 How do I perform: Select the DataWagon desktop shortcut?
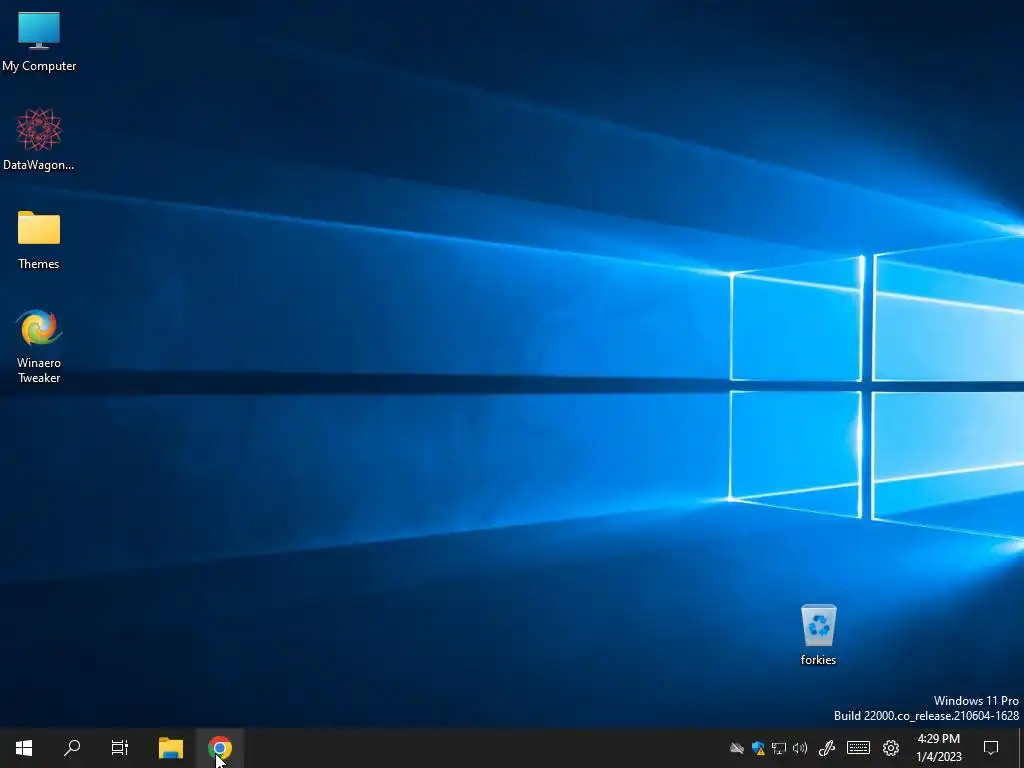pos(39,139)
